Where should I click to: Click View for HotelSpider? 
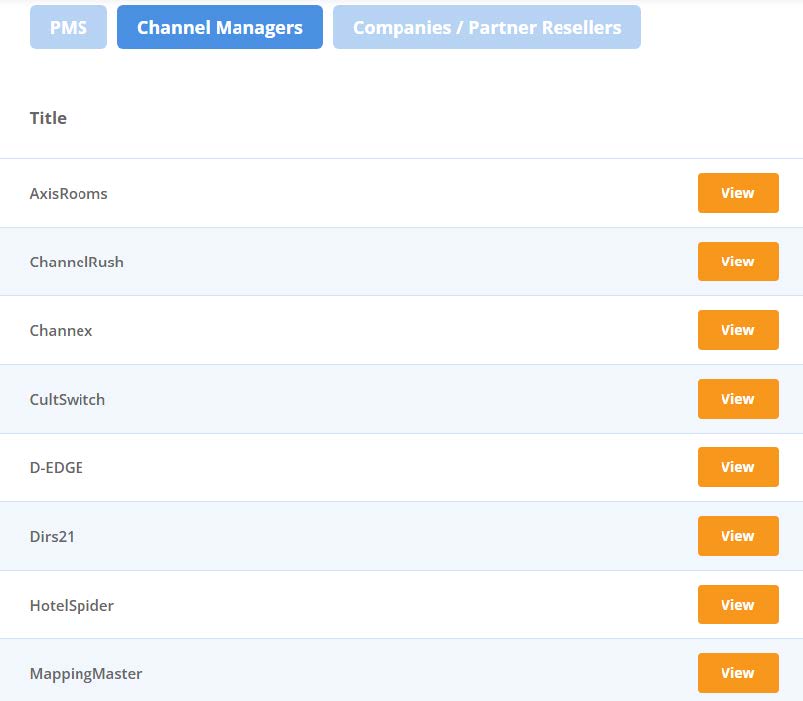[738, 605]
